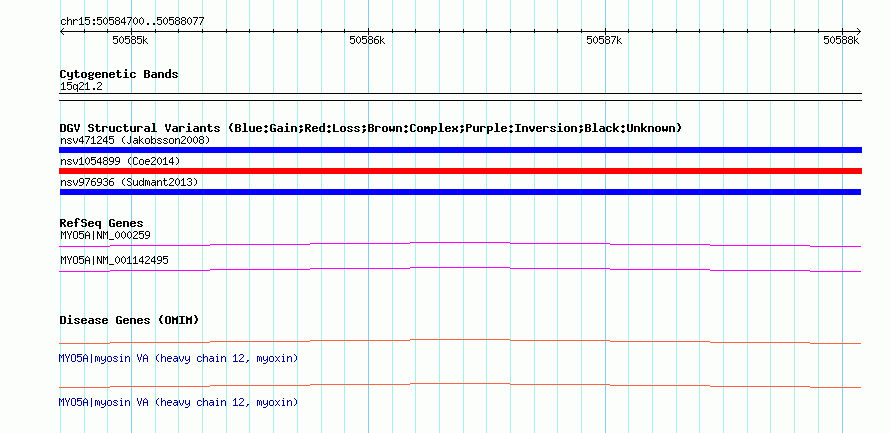Click the 50585k ruler tick label
The height and width of the screenshot is (433, 890).
[x=130, y=40]
